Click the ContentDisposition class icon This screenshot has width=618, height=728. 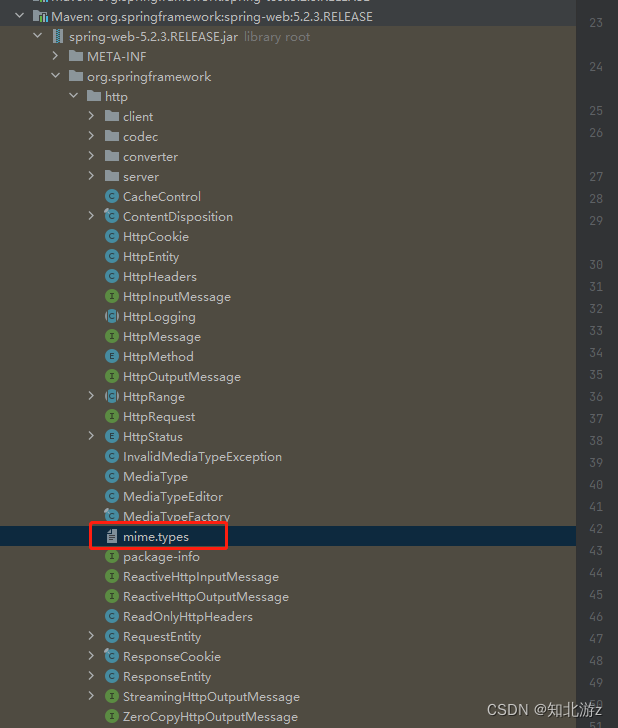111,216
